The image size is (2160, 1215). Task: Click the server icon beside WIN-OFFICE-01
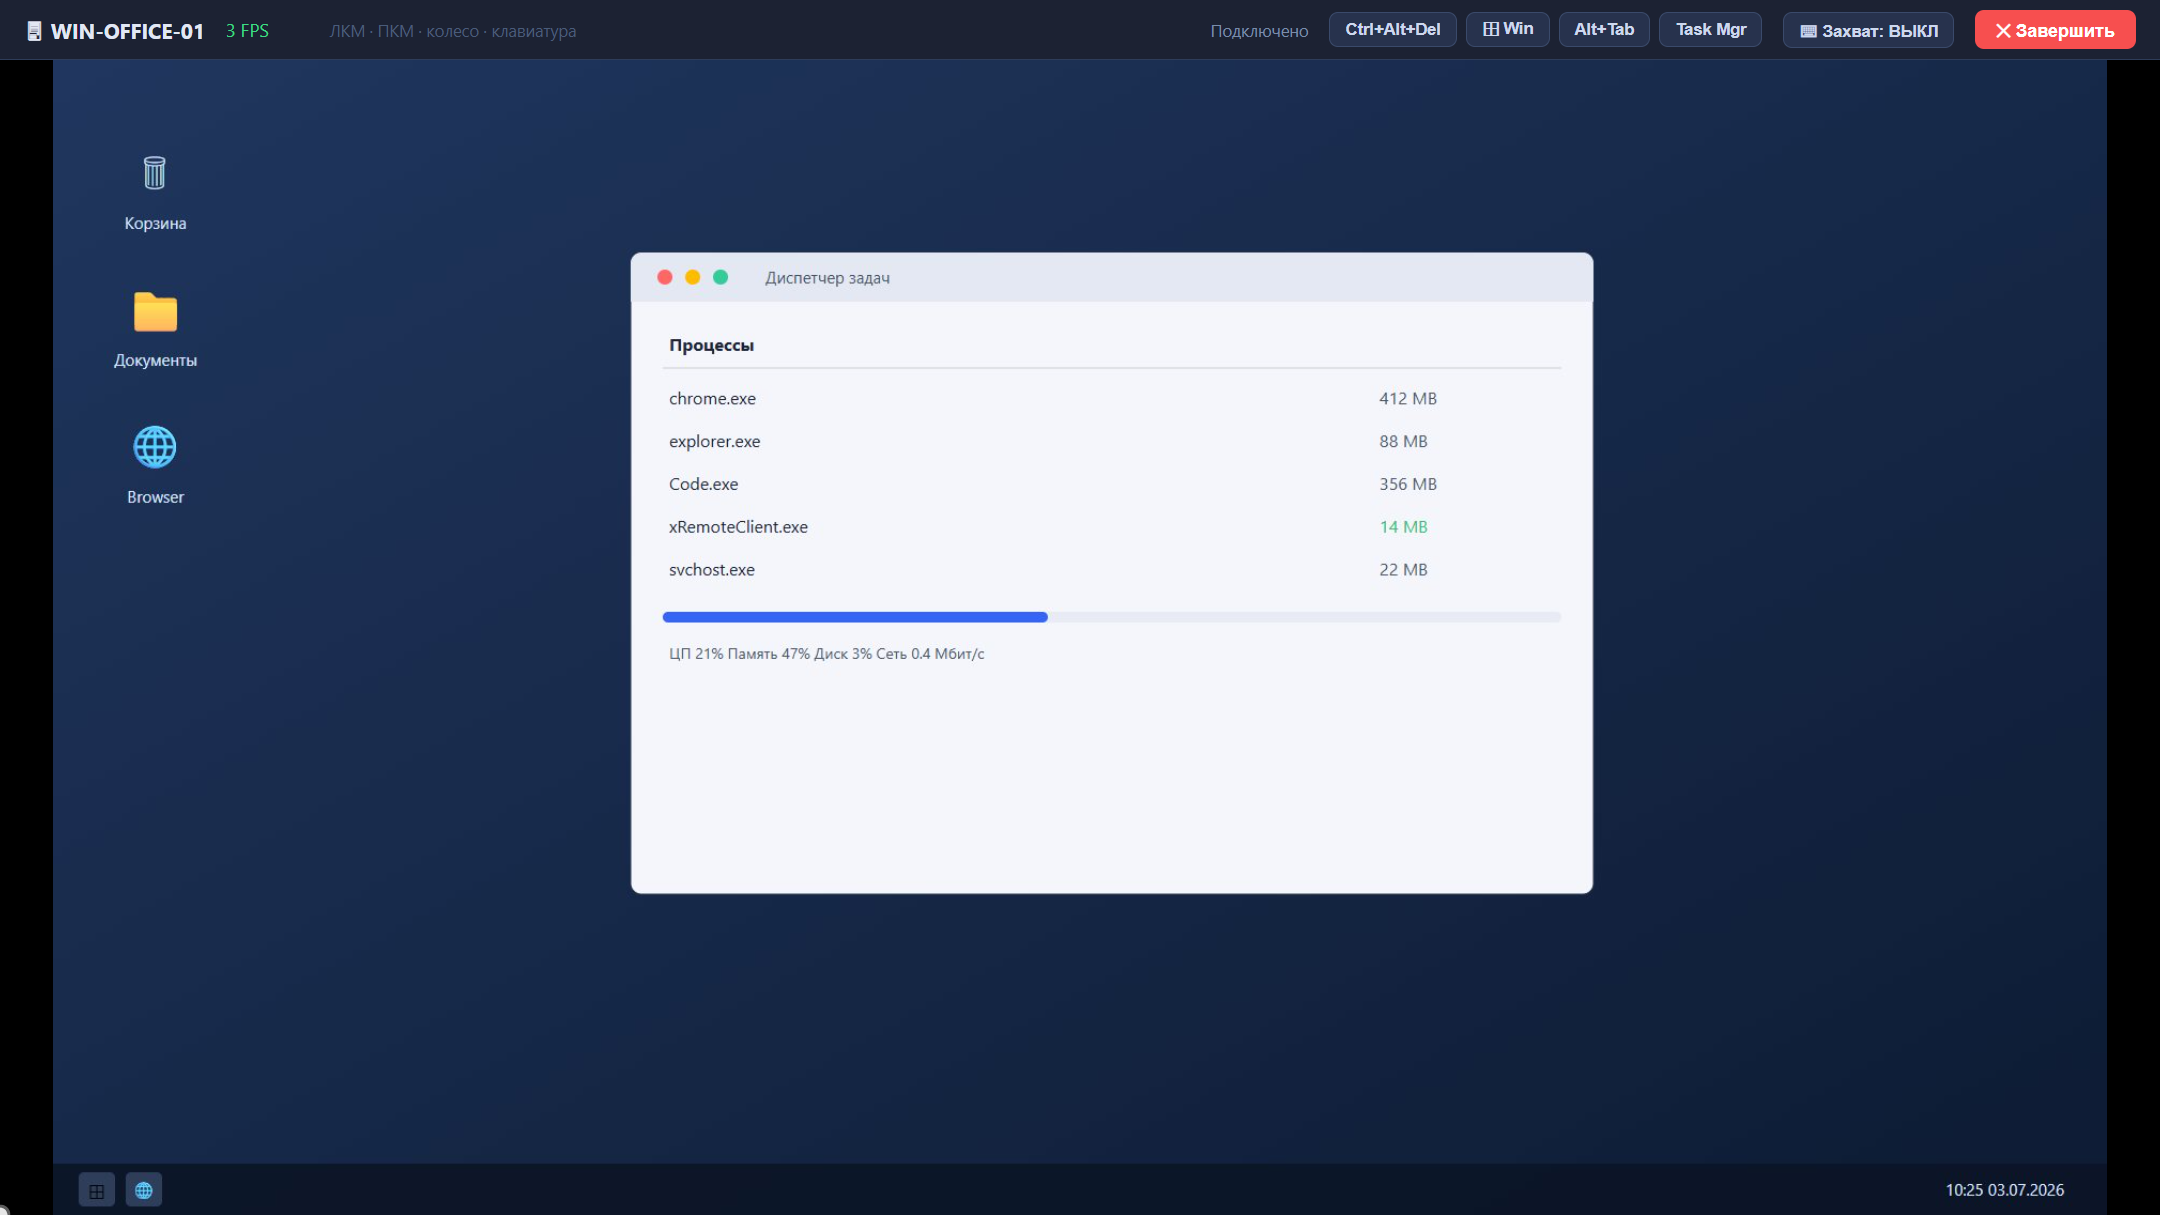pyautogui.click(x=34, y=31)
